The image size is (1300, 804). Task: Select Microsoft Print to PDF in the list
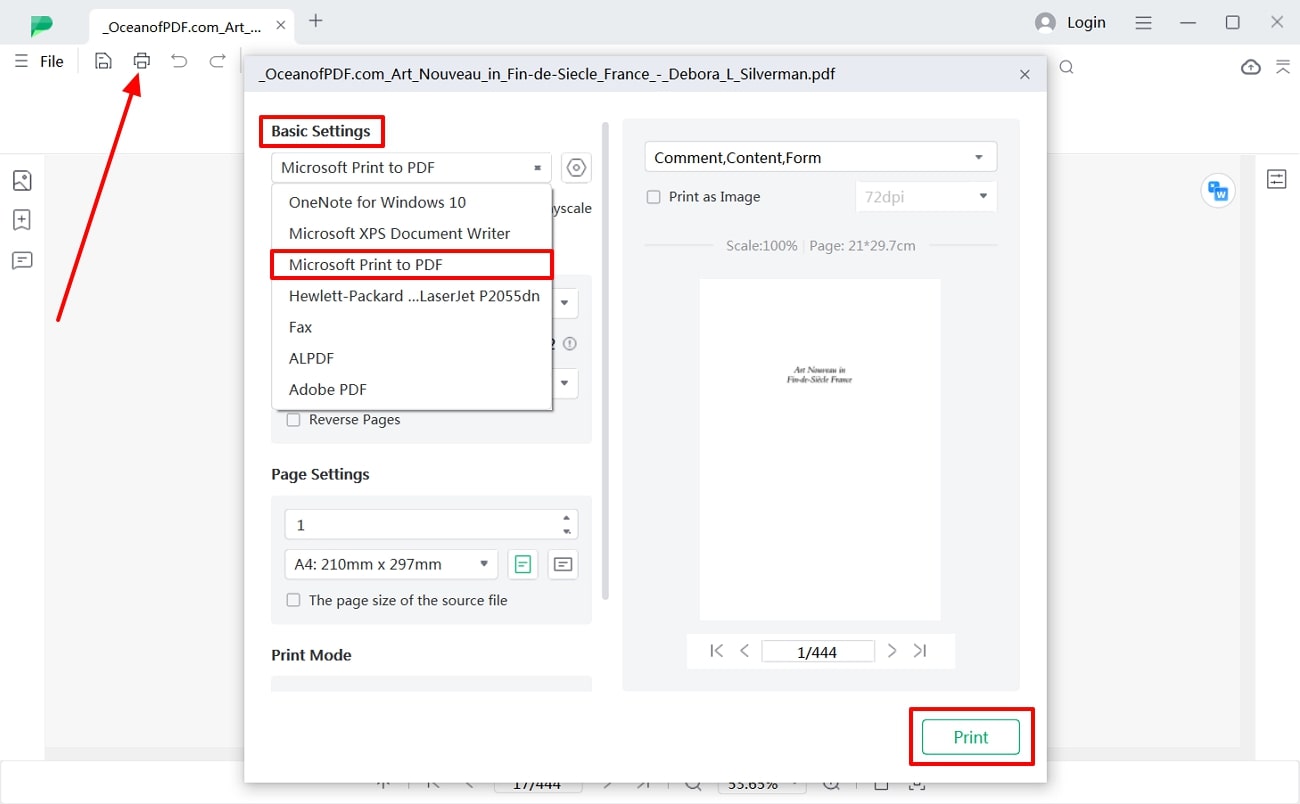[x=411, y=264]
